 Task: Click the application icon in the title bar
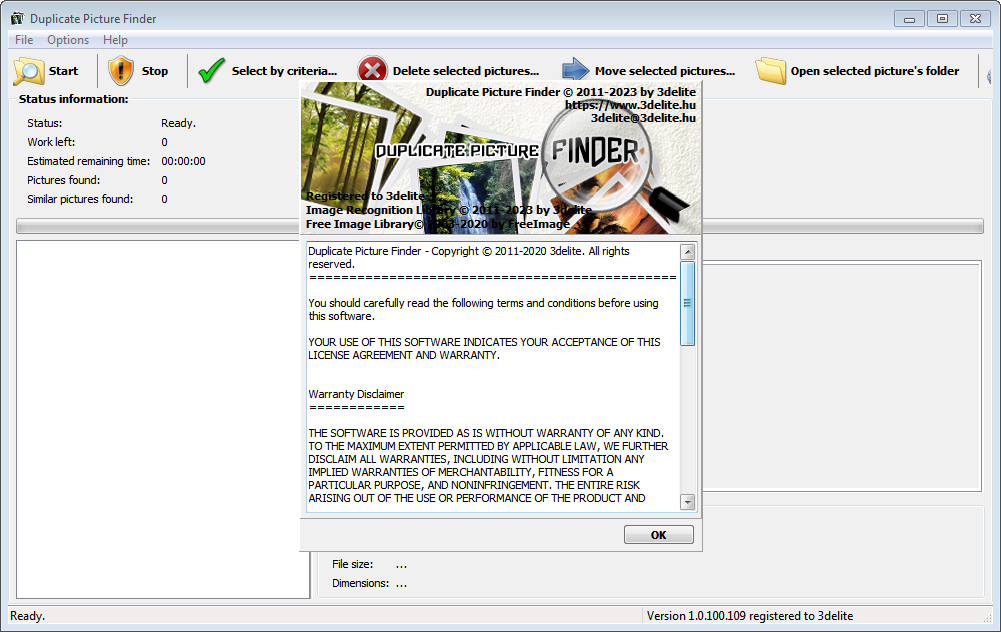[17, 19]
